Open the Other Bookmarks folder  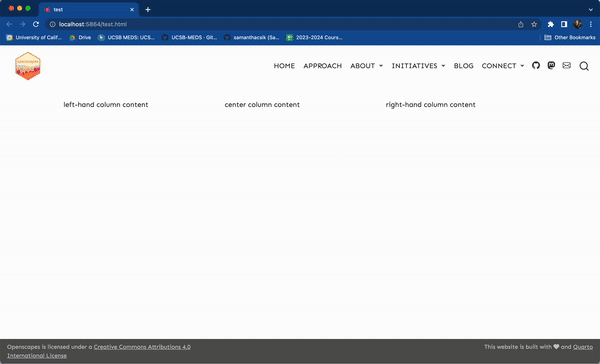tap(570, 38)
